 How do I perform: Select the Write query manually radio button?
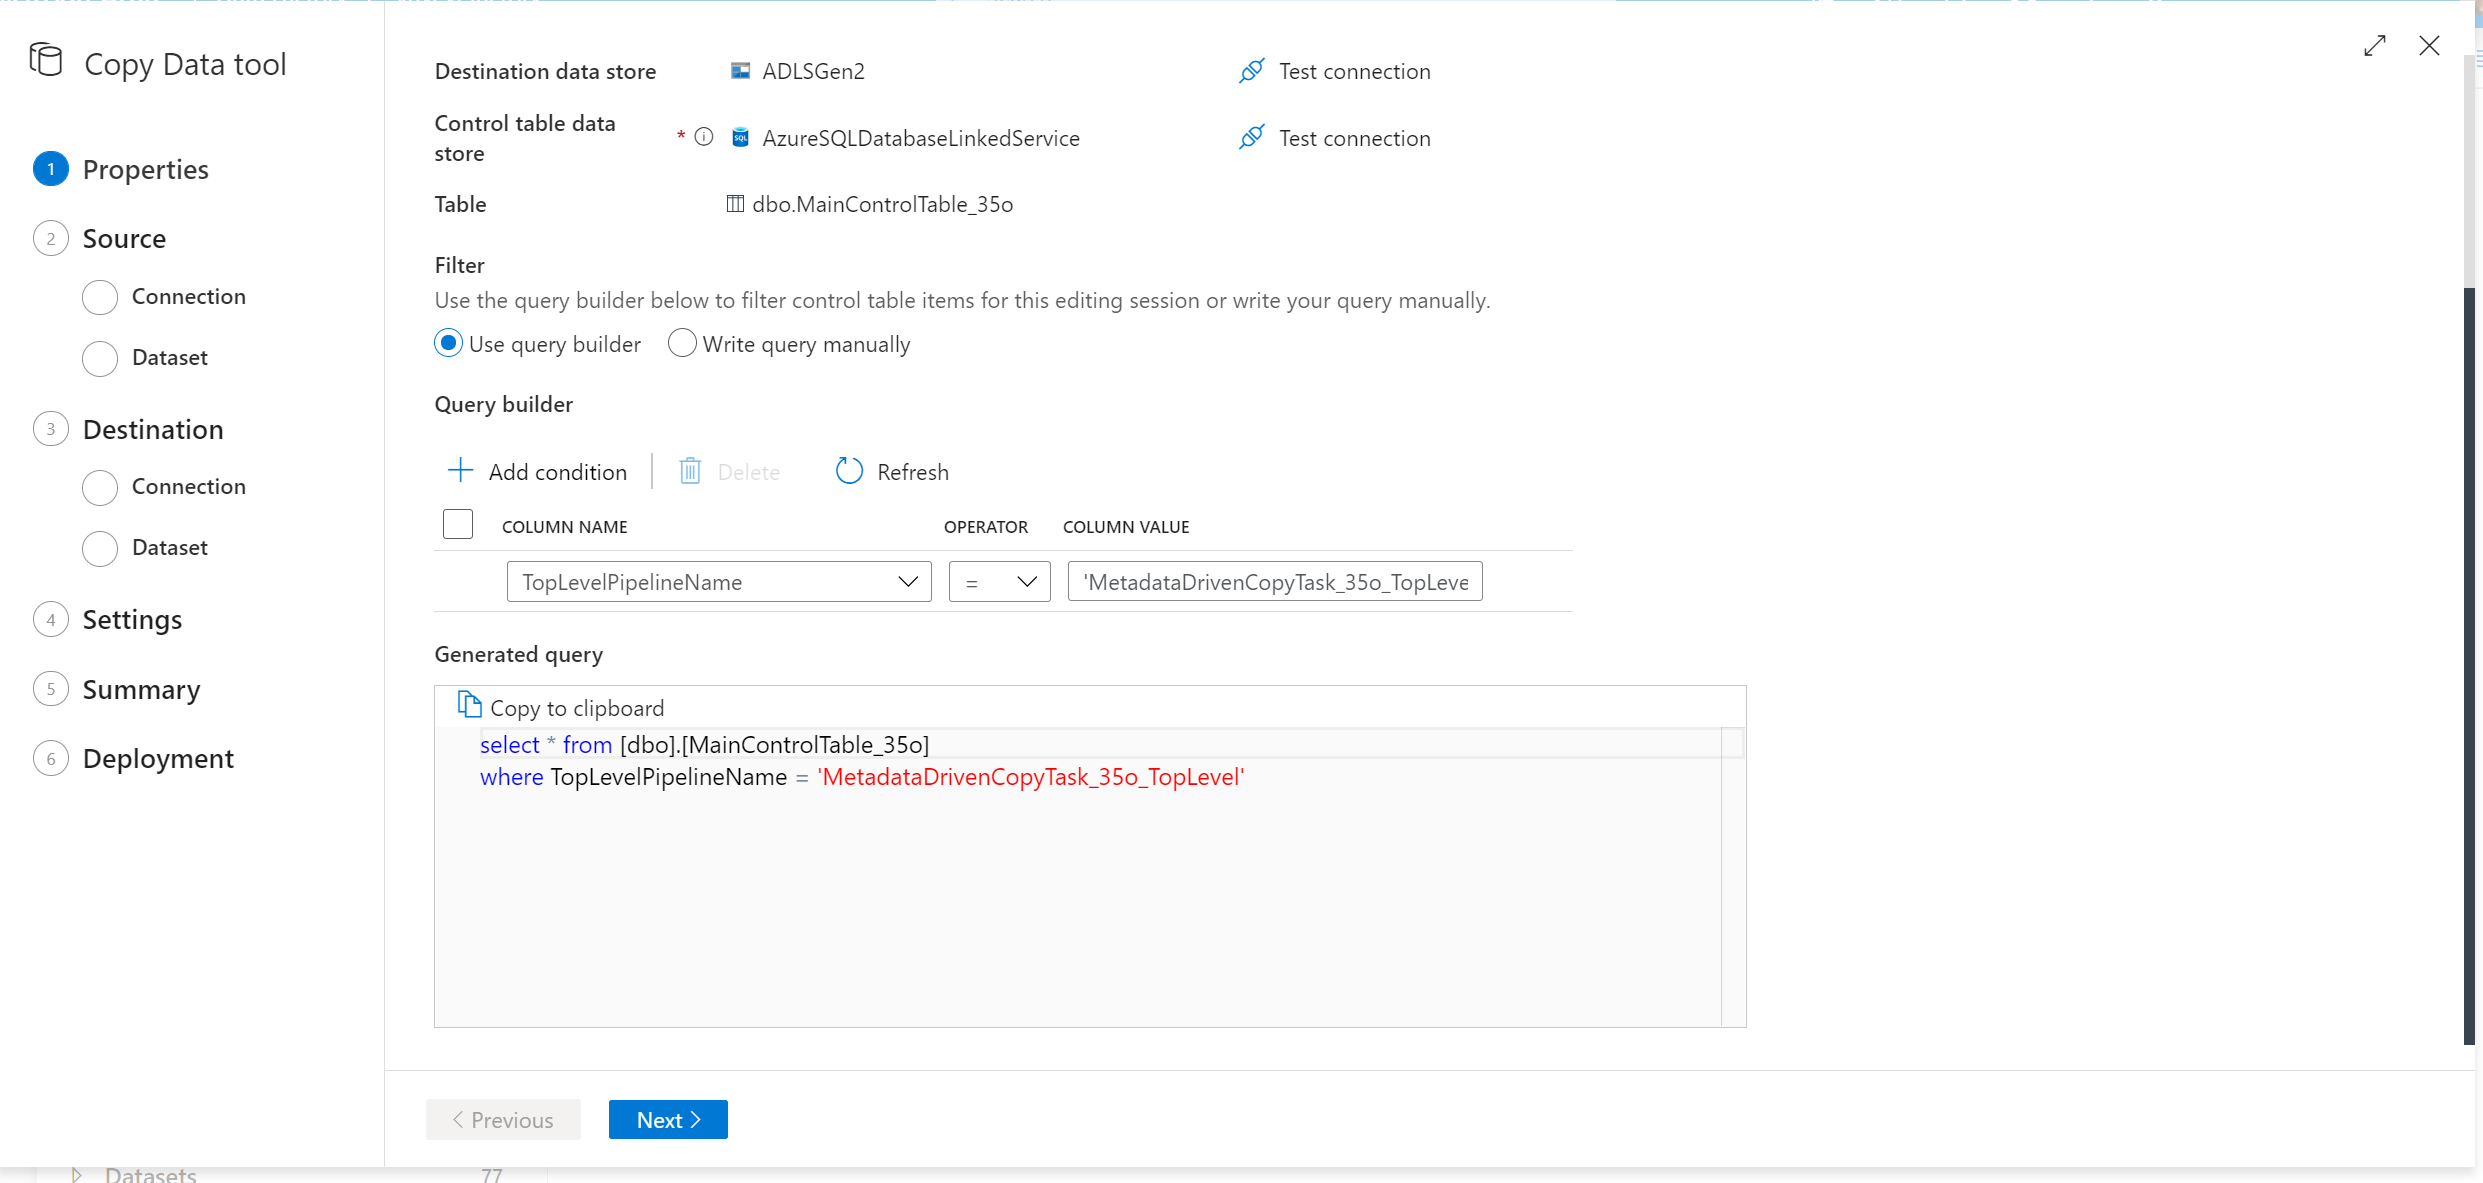coord(679,344)
